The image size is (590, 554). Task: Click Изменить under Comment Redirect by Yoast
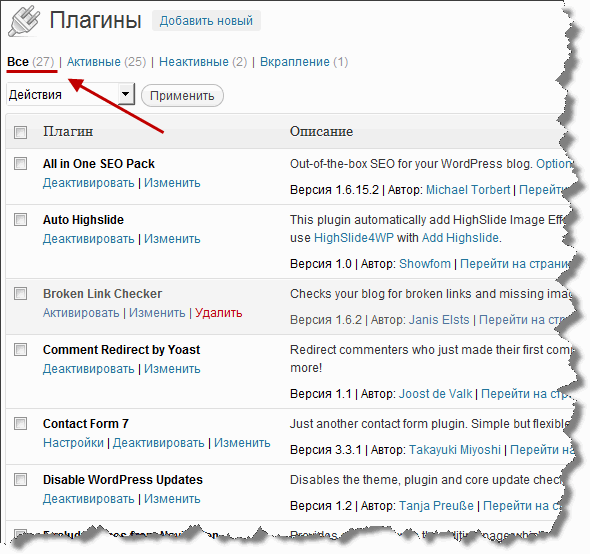pyautogui.click(x=172, y=368)
